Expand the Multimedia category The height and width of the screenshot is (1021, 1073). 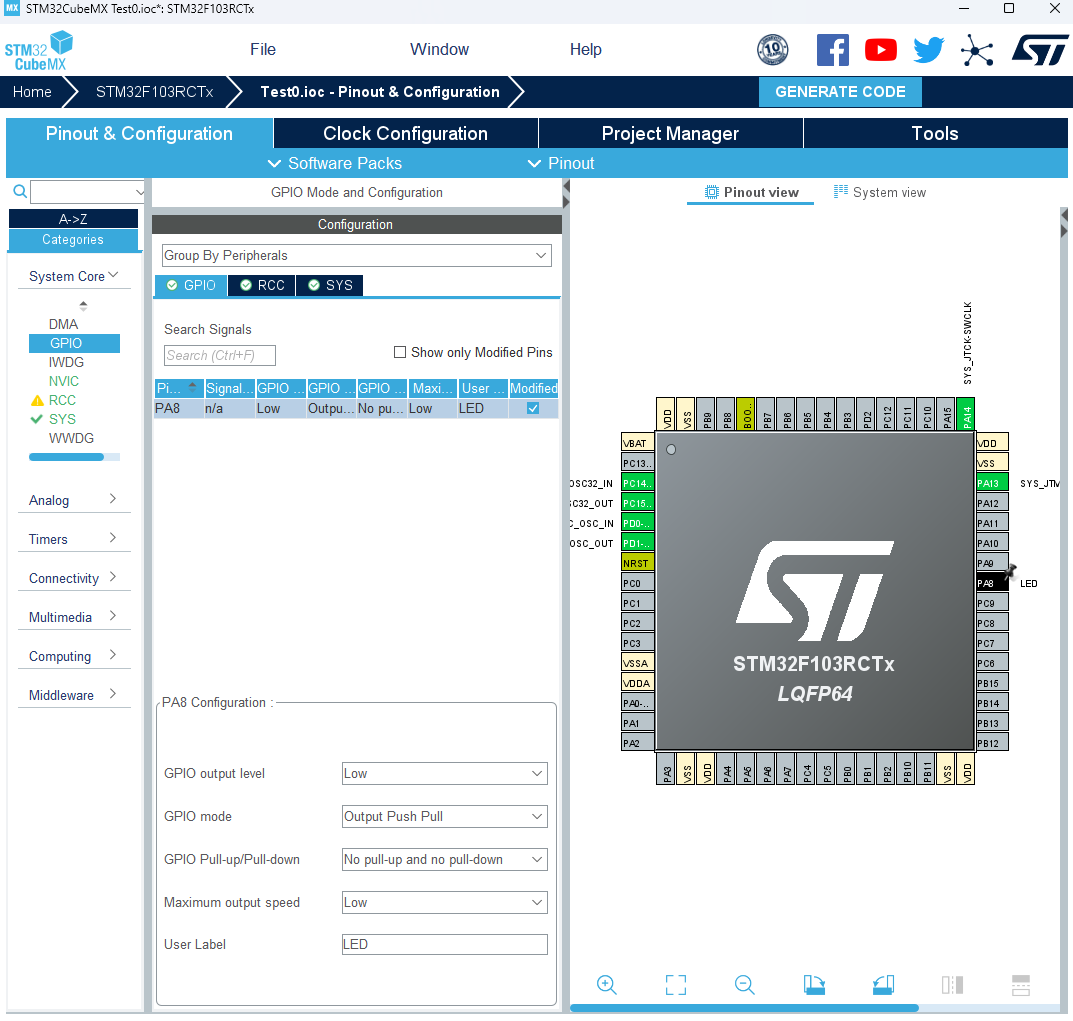pyautogui.click(x=74, y=617)
